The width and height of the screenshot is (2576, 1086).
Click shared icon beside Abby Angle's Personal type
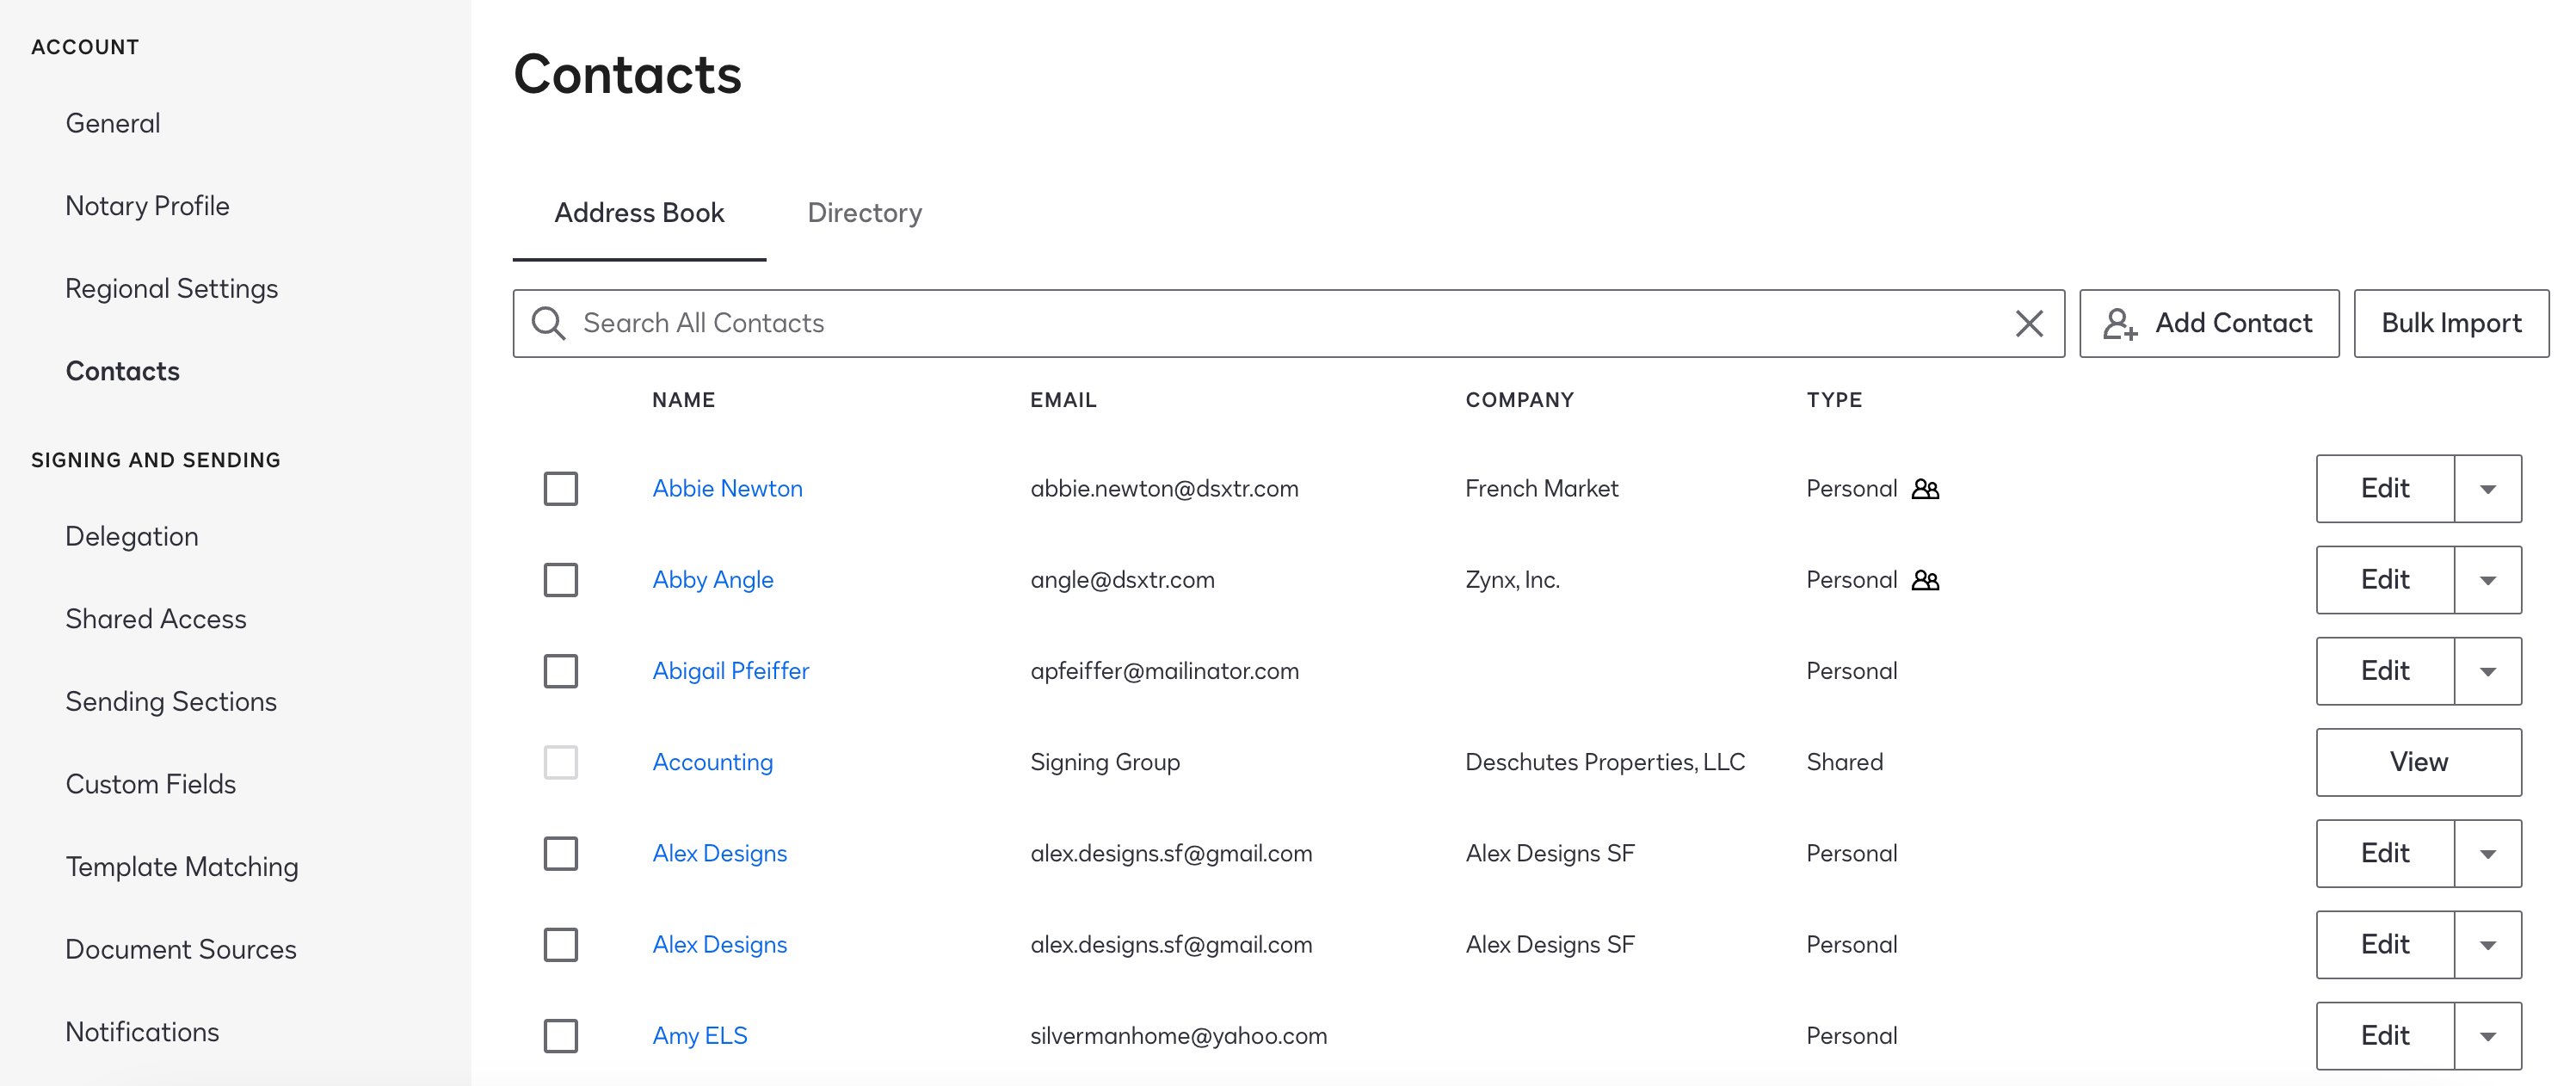(1925, 580)
